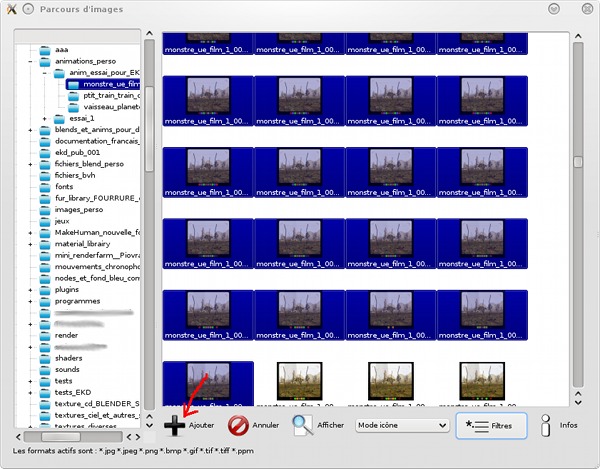
Task: Collapse the anim_essai_pour_EK folder
Action: (x=44, y=73)
